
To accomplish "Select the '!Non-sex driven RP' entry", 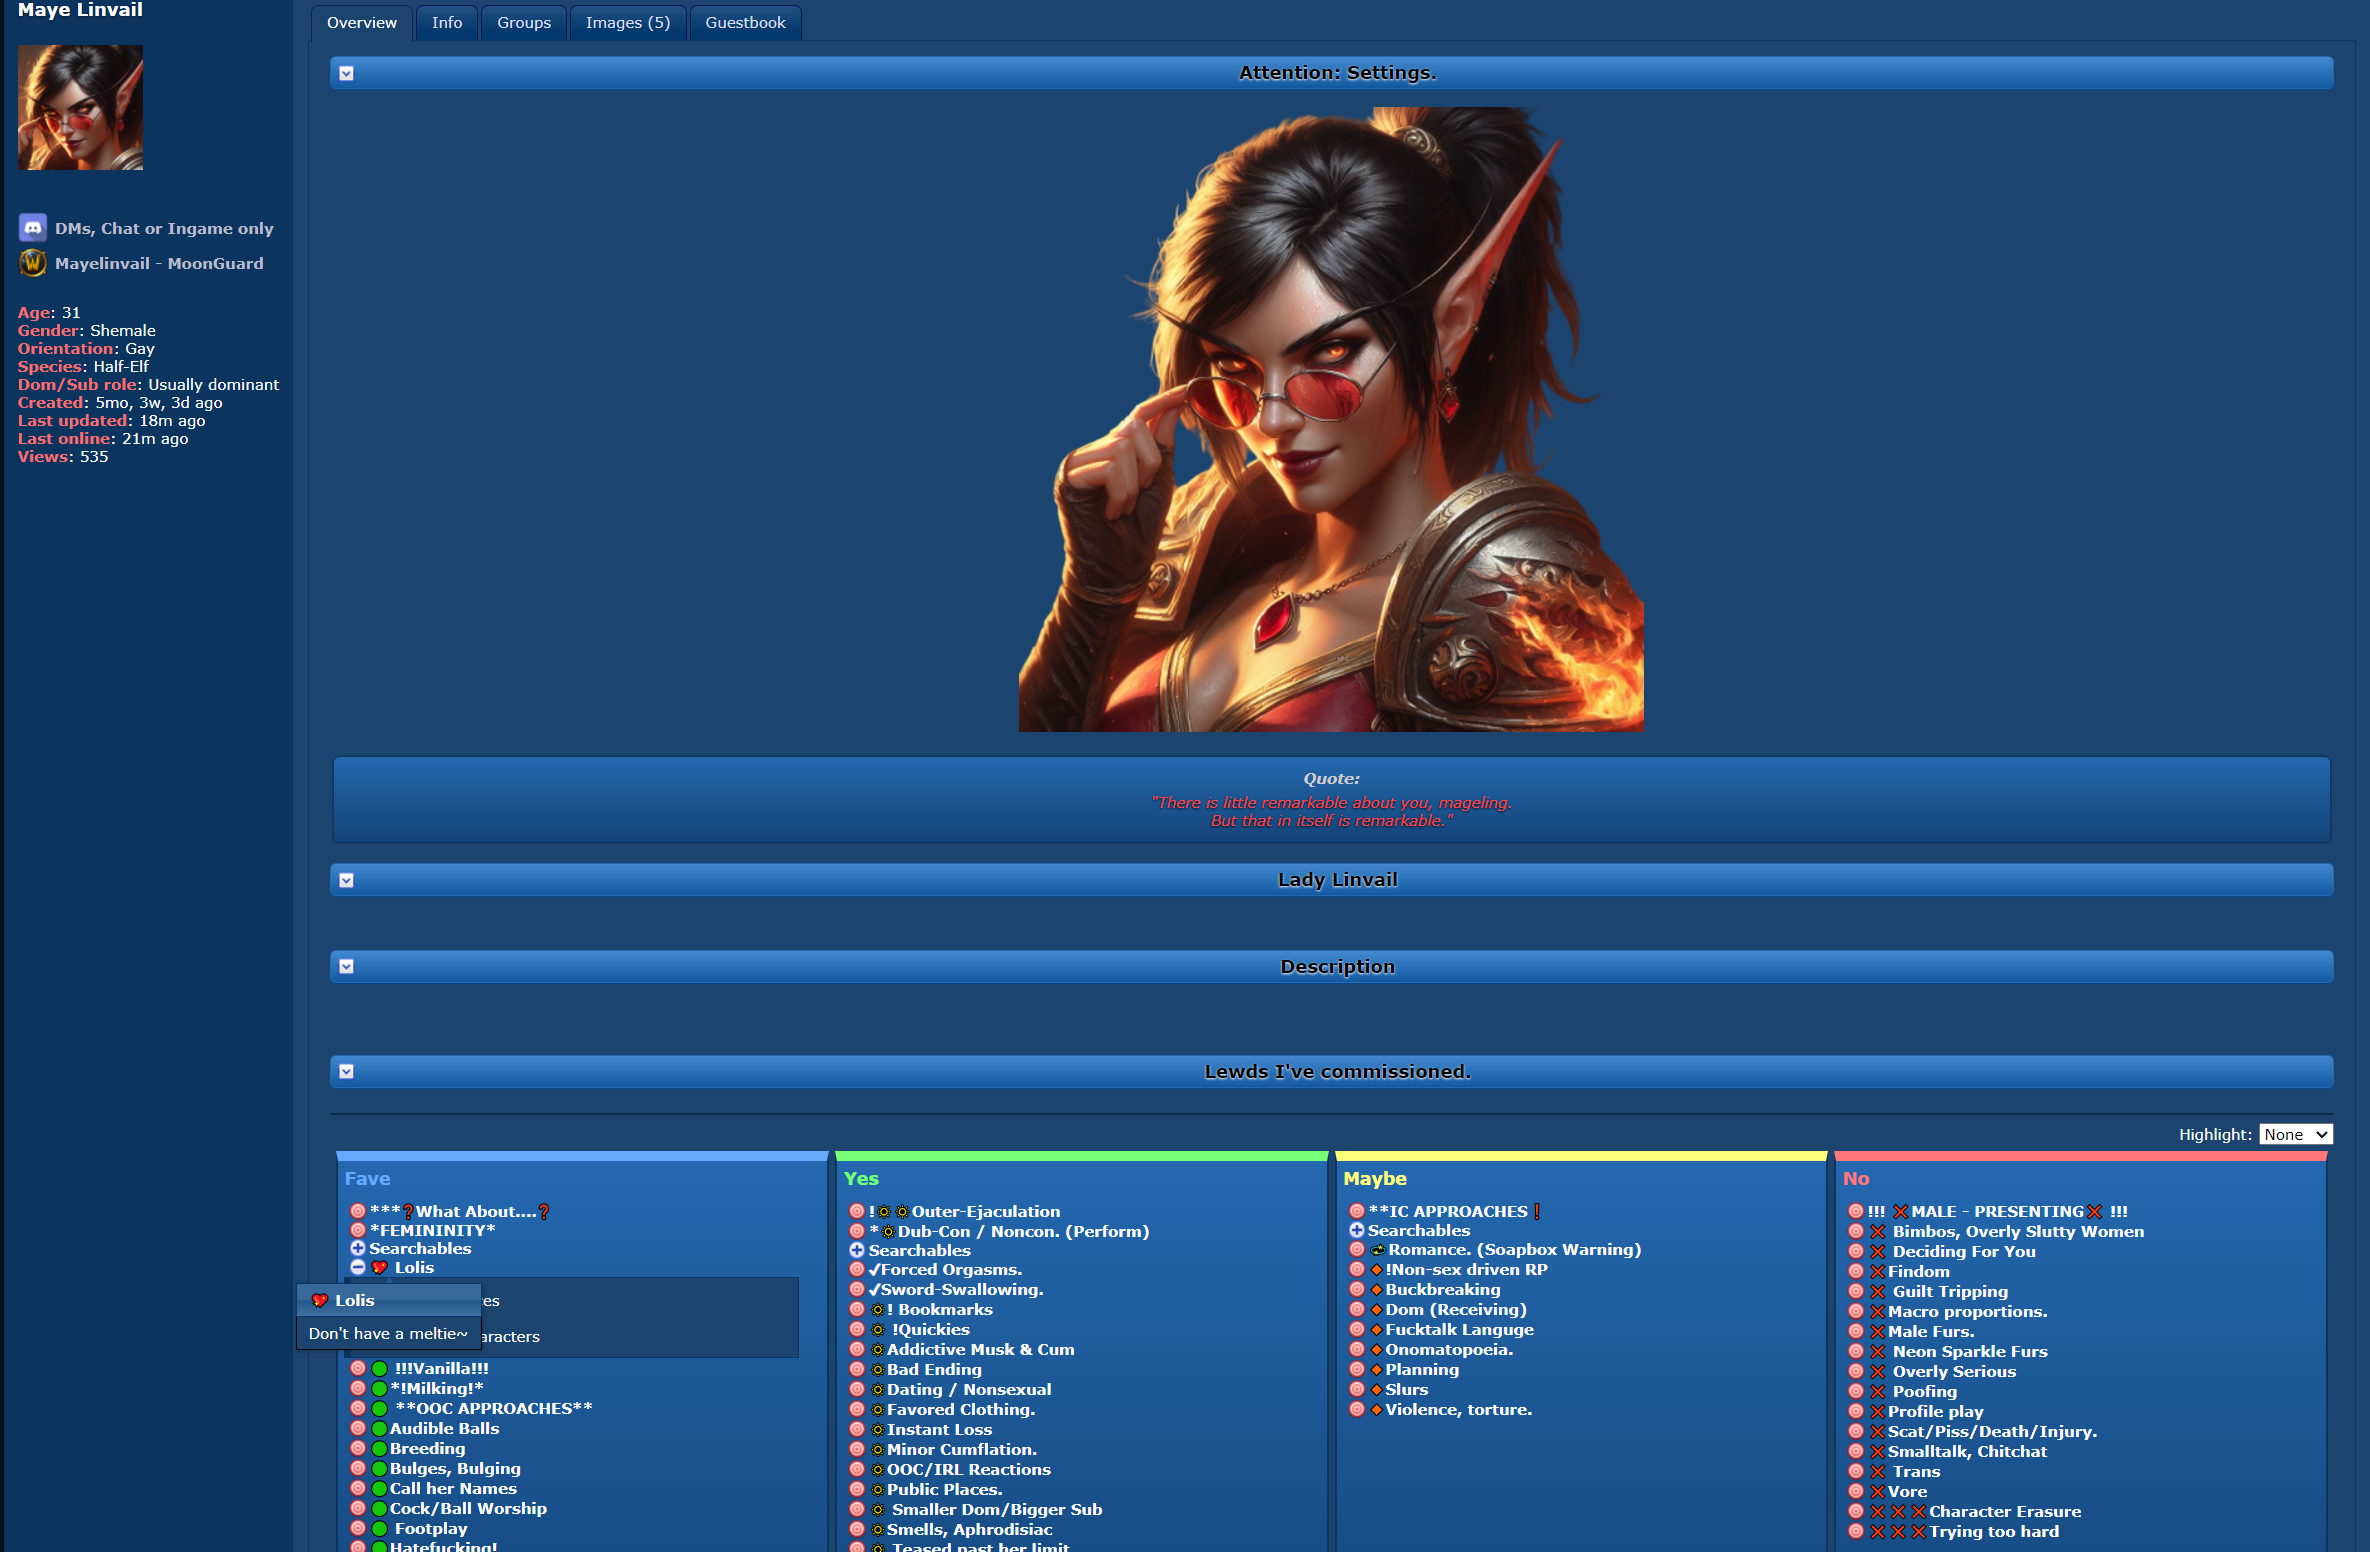I will [1466, 1269].
